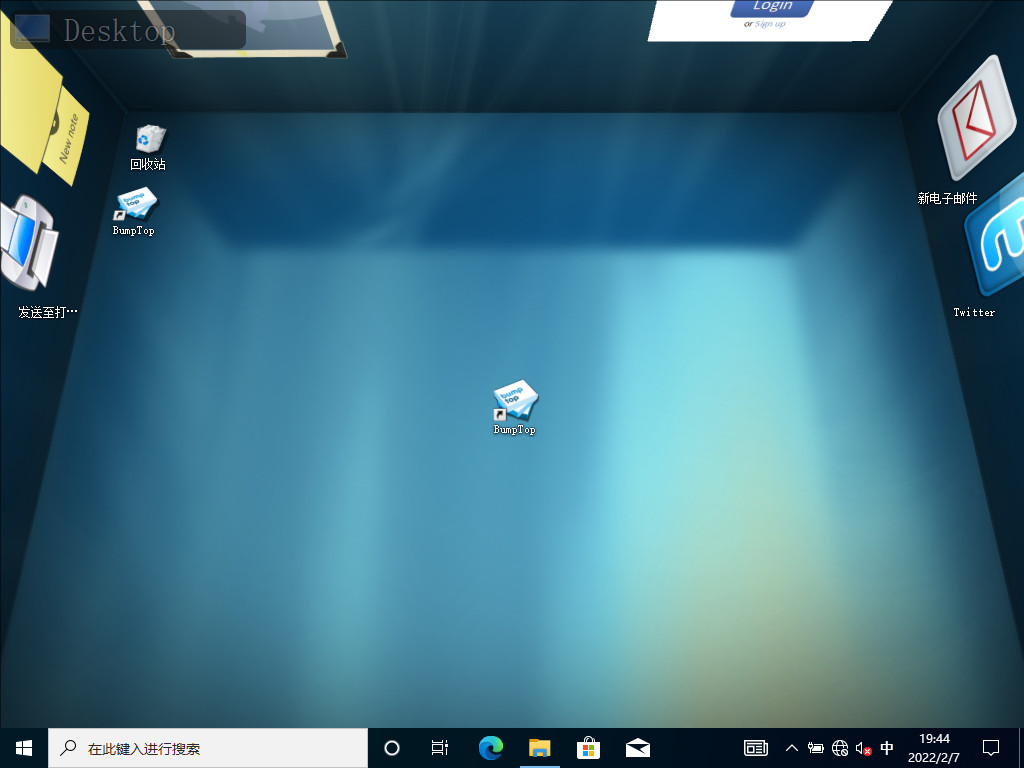Open the Windows Start menu

click(x=24, y=748)
